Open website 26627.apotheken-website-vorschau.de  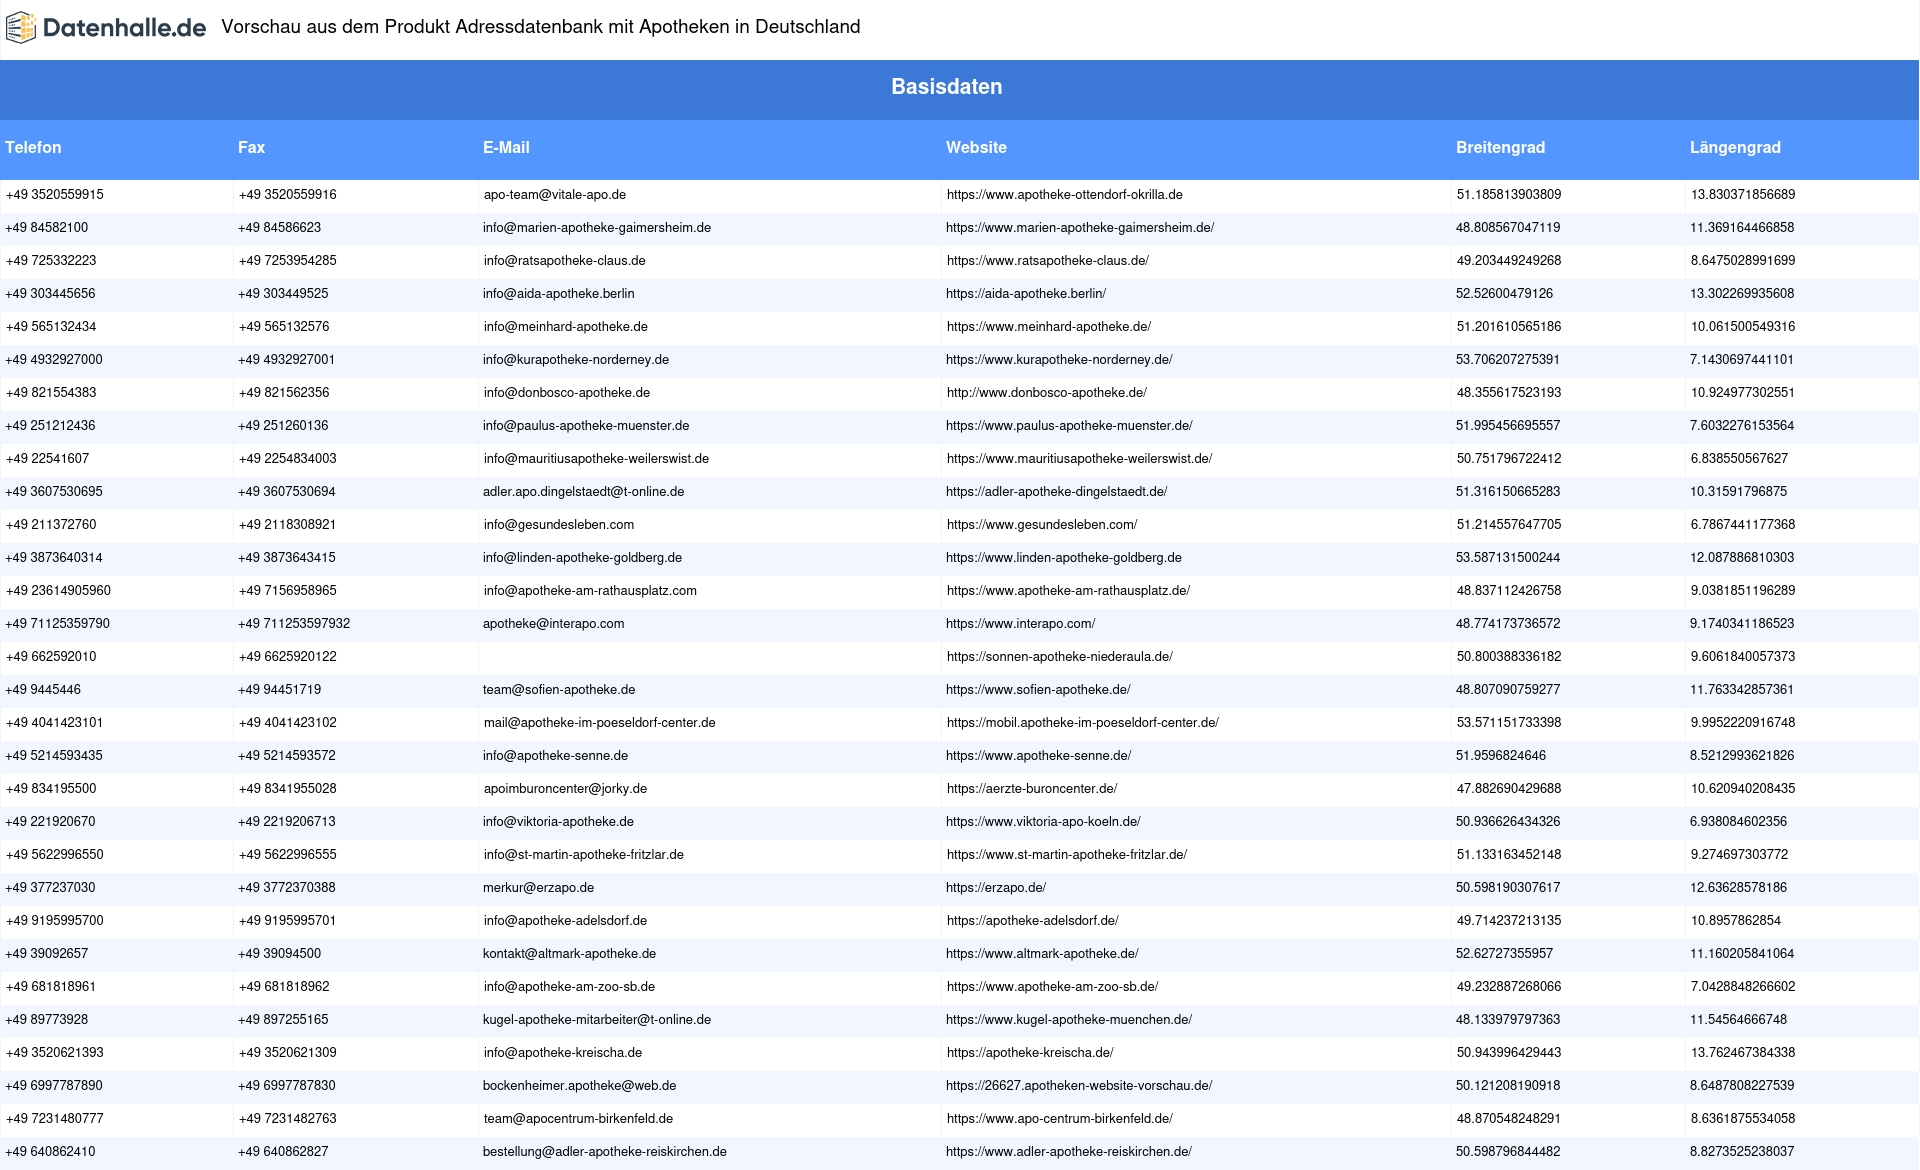point(1079,1086)
